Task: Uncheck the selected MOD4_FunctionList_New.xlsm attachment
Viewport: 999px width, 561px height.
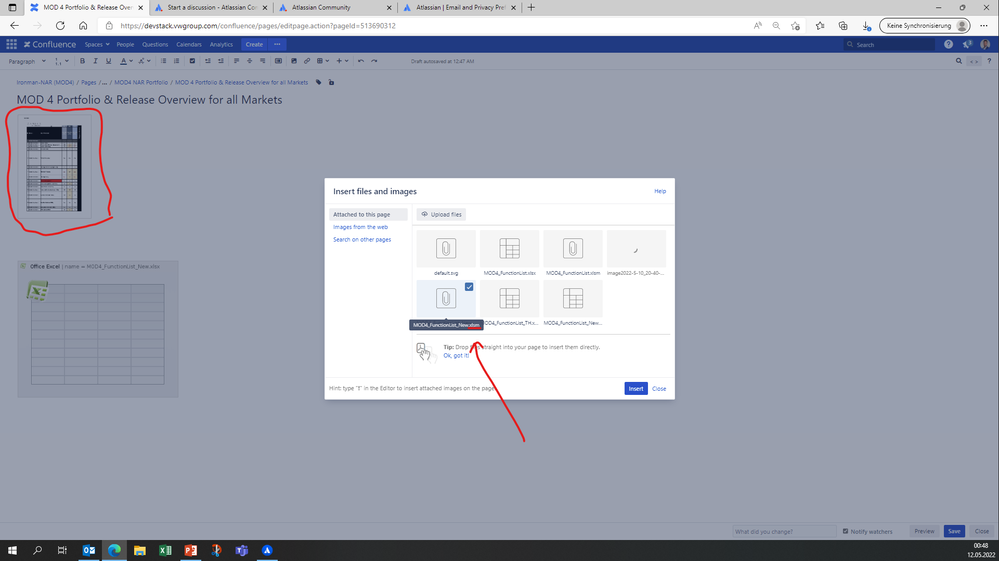Action: coord(469,287)
